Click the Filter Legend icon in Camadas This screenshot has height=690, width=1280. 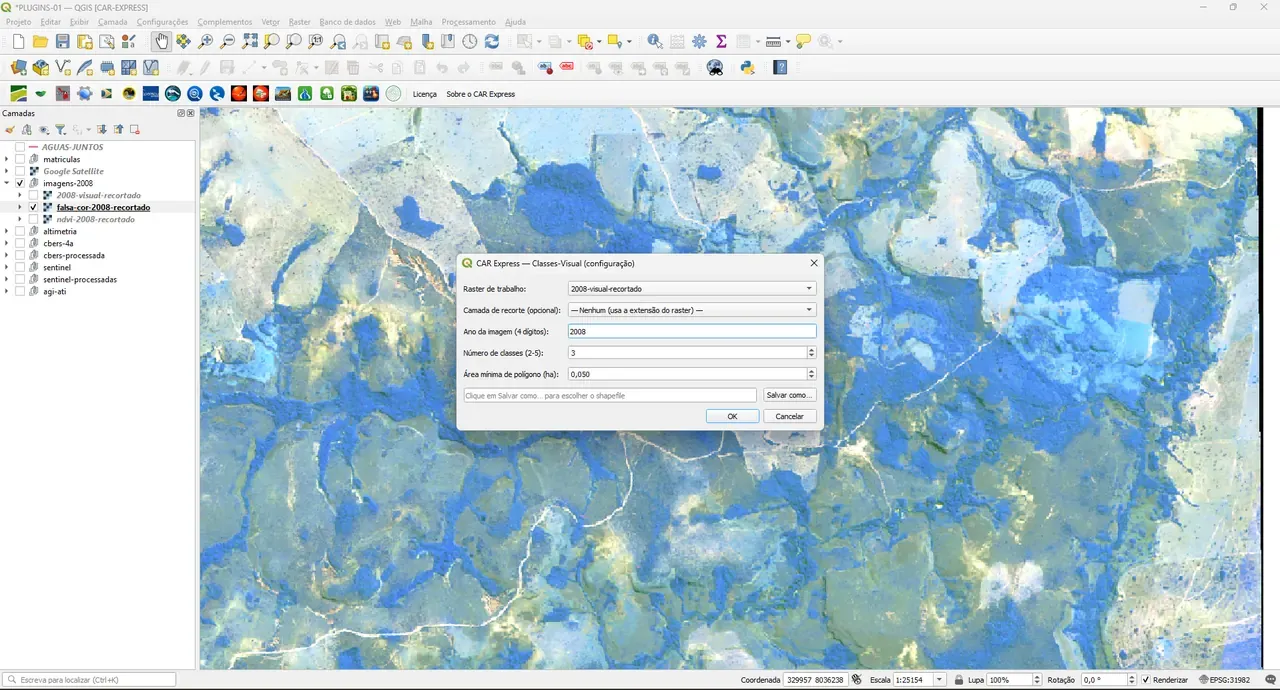click(61, 129)
